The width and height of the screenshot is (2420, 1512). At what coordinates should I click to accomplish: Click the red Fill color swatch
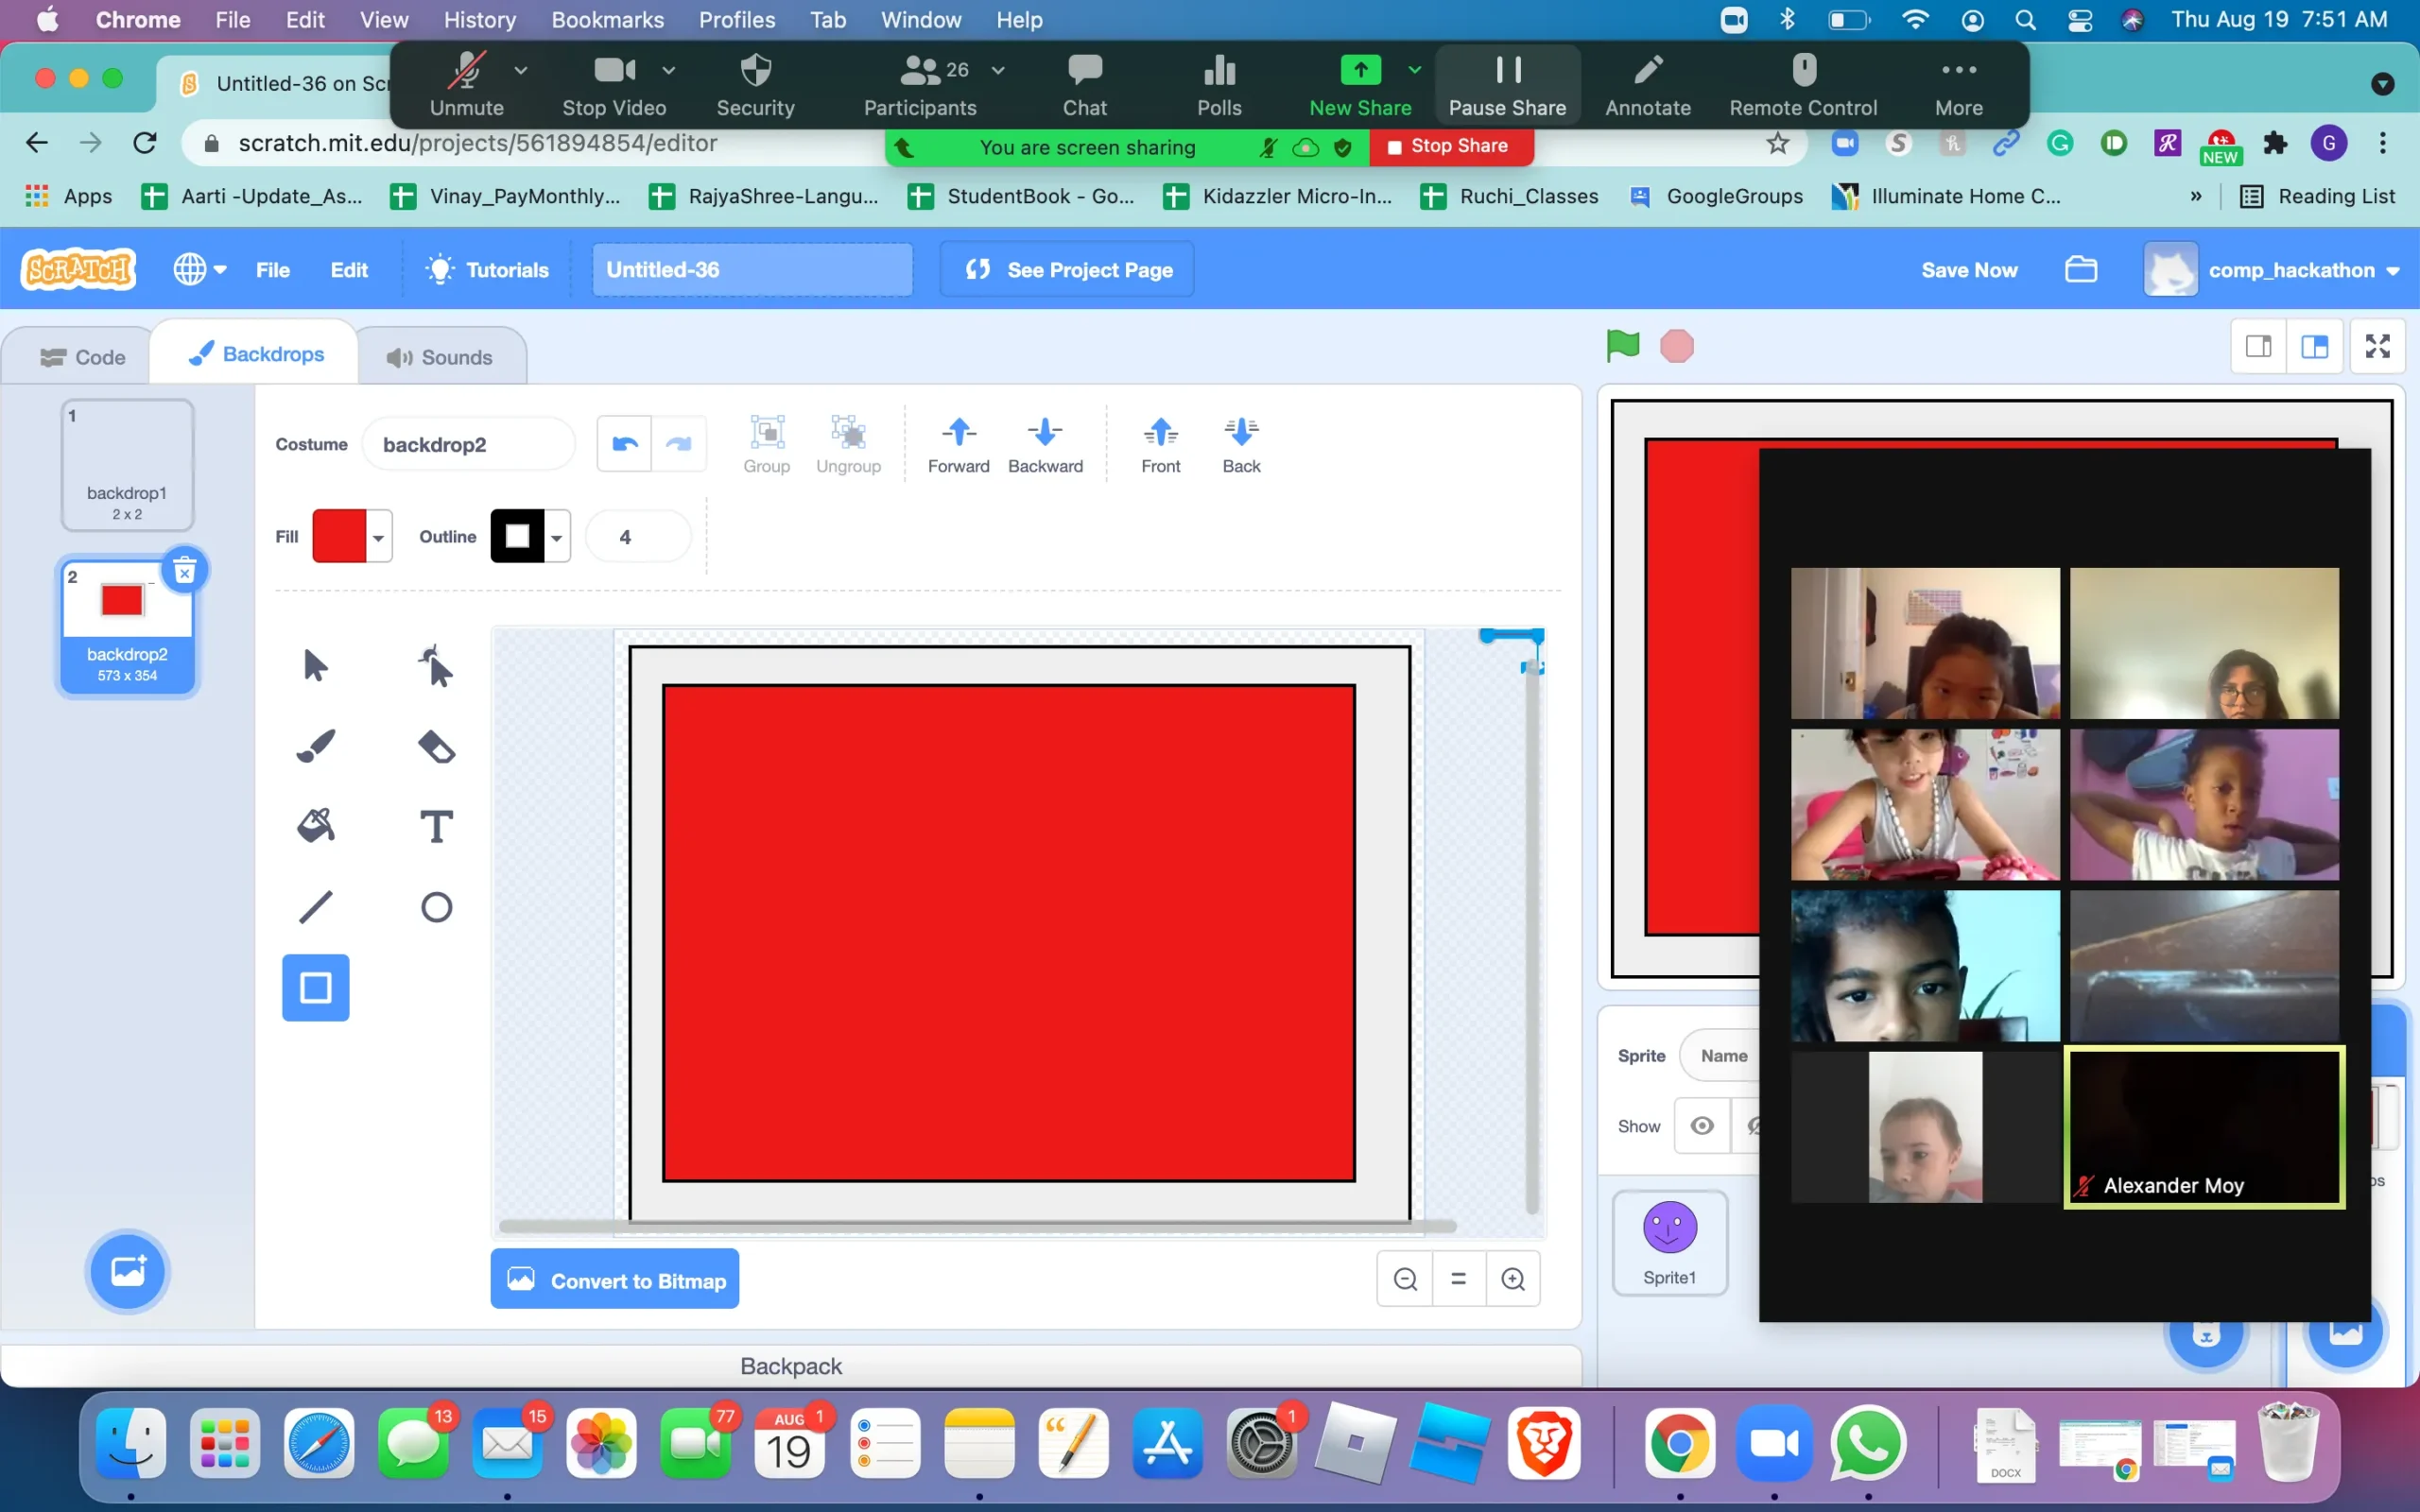pos(339,537)
